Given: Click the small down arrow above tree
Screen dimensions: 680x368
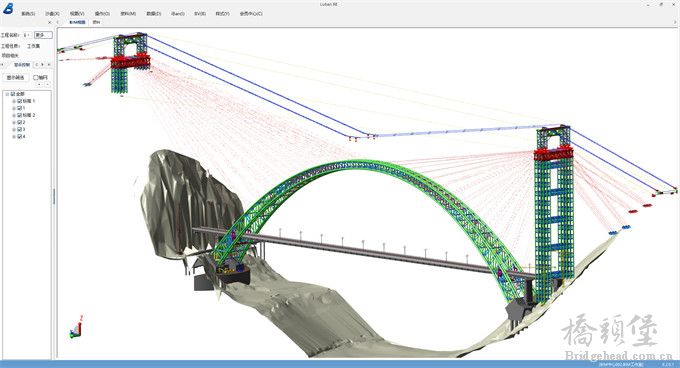Looking at the screenshot, I should coord(47,84).
